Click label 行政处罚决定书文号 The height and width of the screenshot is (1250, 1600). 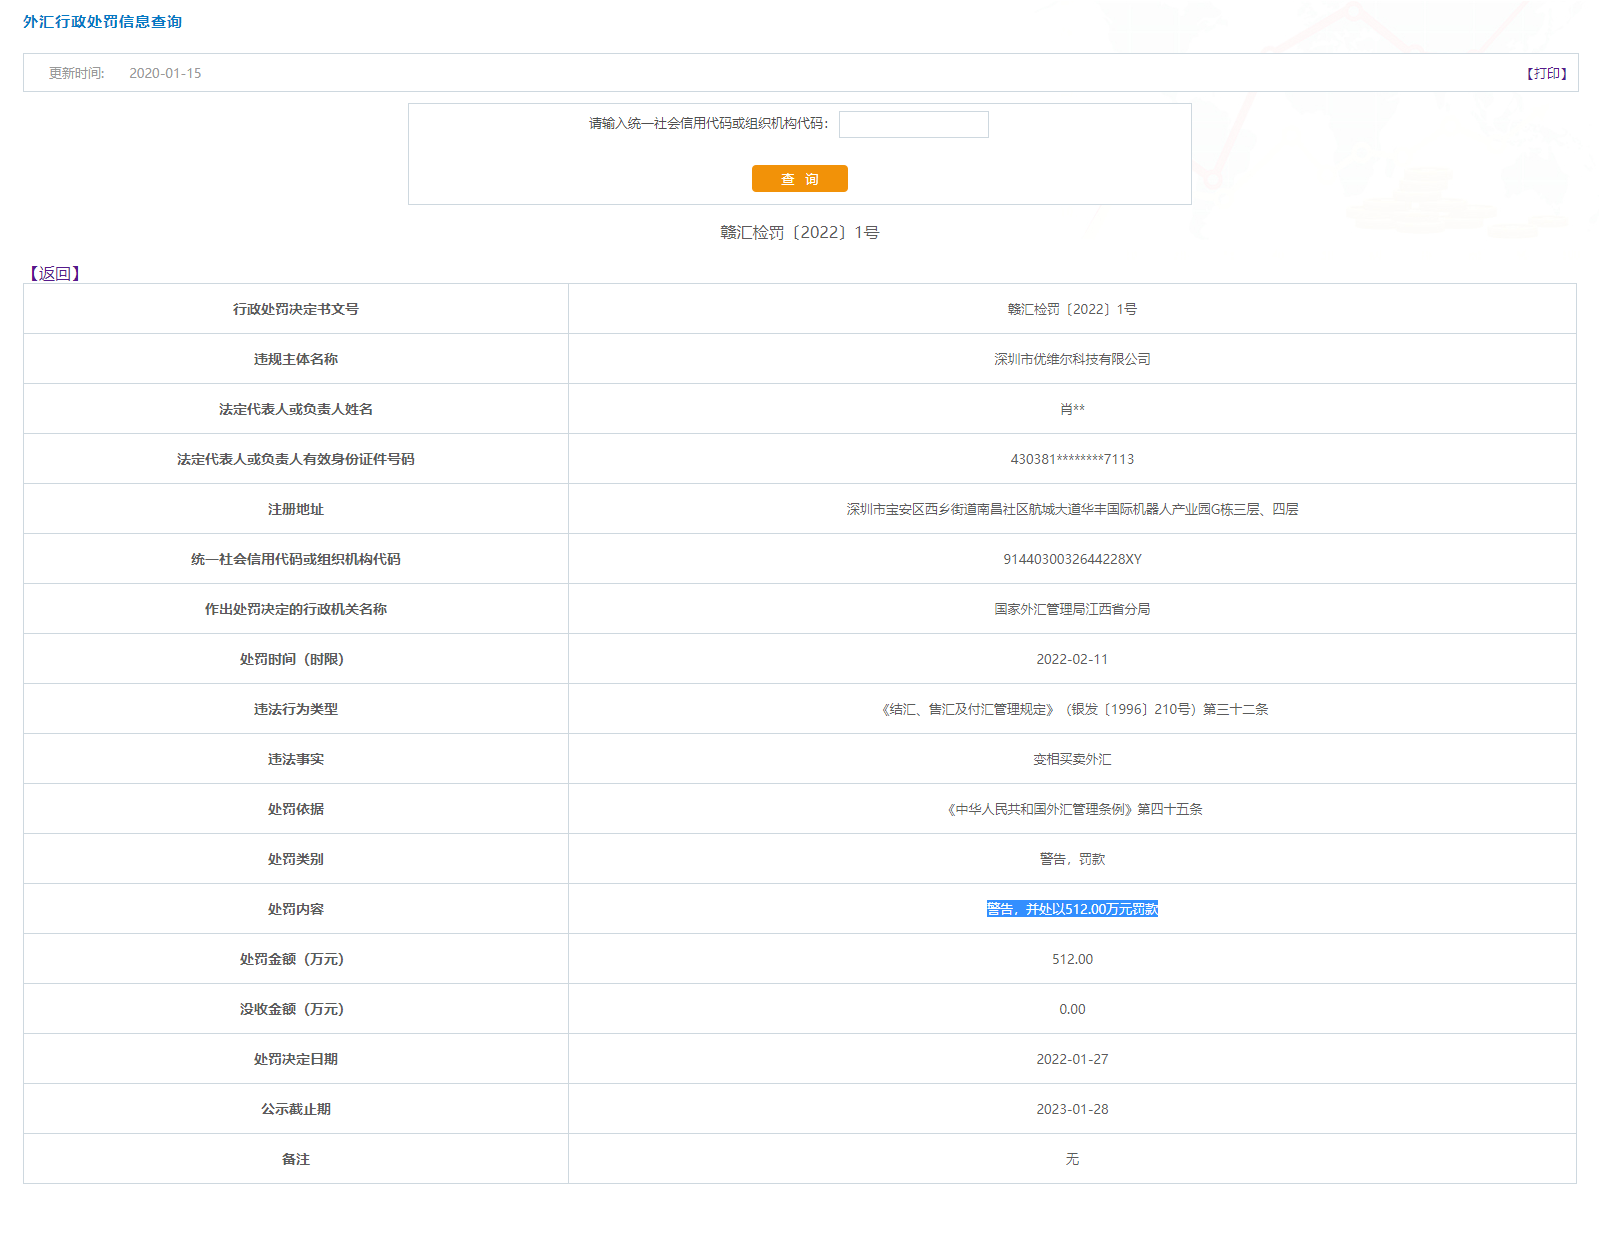(x=296, y=309)
